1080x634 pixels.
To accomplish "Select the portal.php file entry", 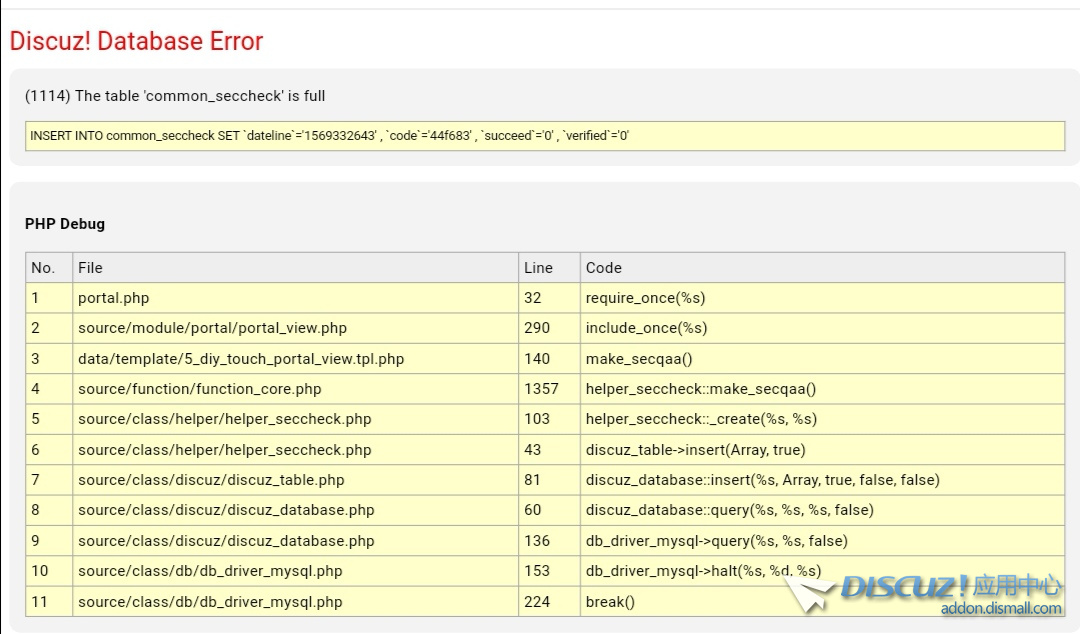I will 113,298.
